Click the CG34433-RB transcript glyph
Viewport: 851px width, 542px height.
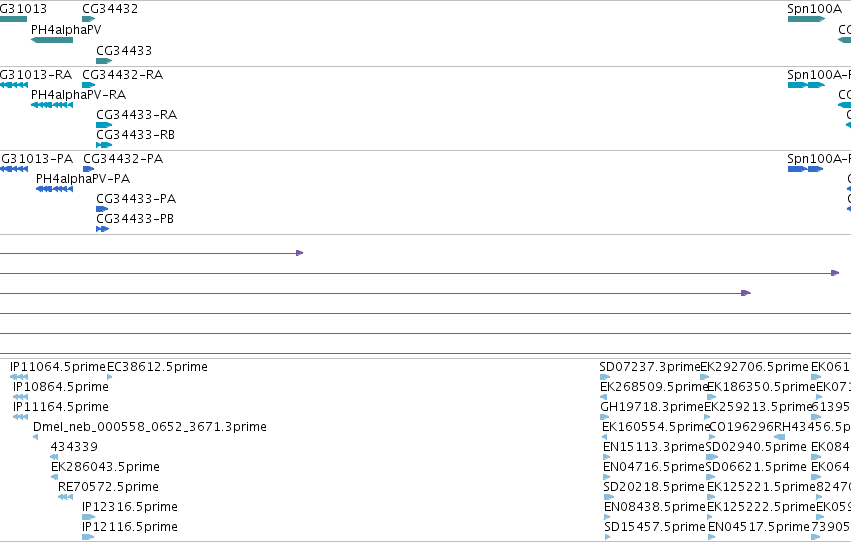point(104,145)
